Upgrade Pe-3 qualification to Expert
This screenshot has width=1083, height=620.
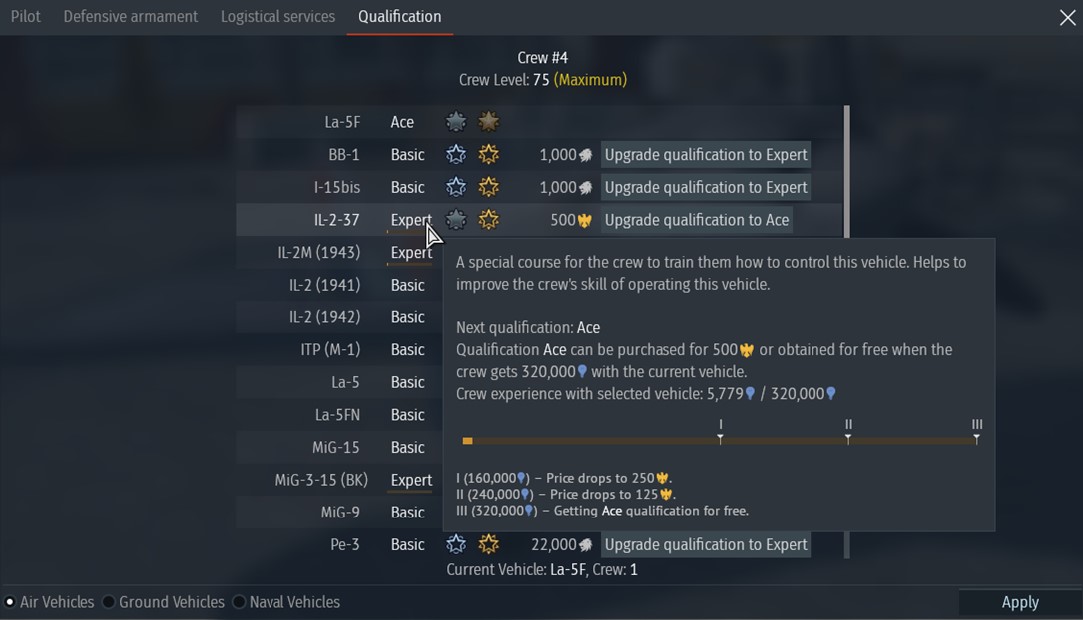point(706,544)
